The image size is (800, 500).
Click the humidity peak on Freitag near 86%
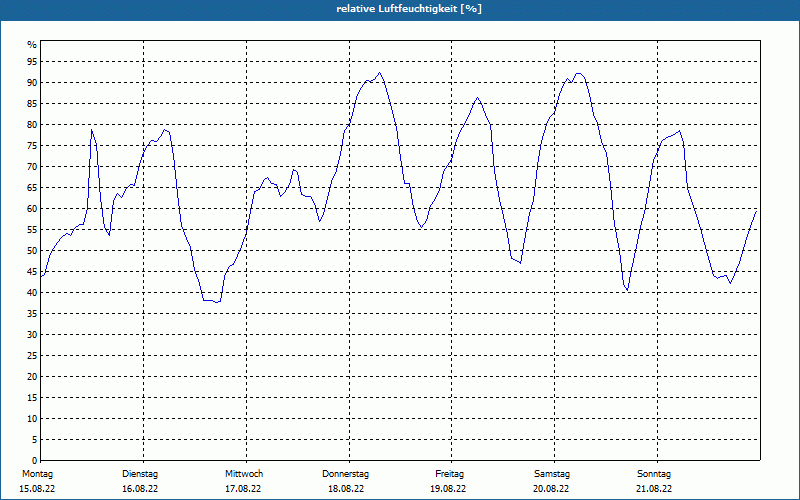click(478, 97)
